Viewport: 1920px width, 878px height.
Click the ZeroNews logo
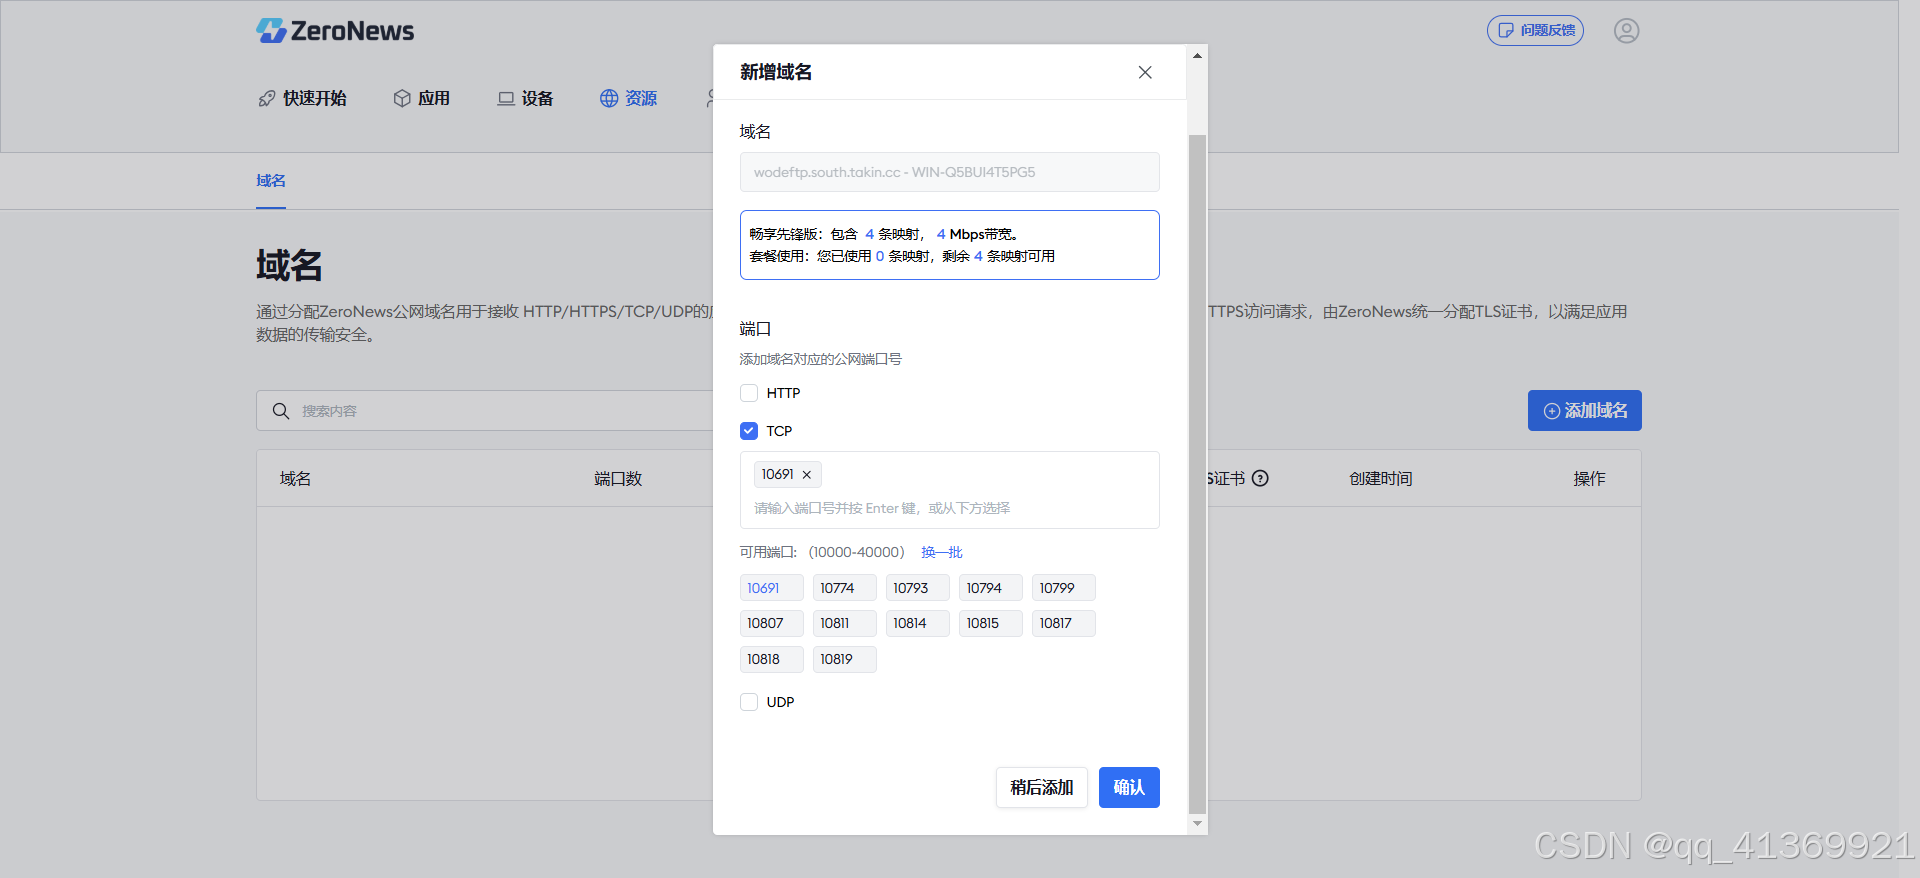(335, 31)
